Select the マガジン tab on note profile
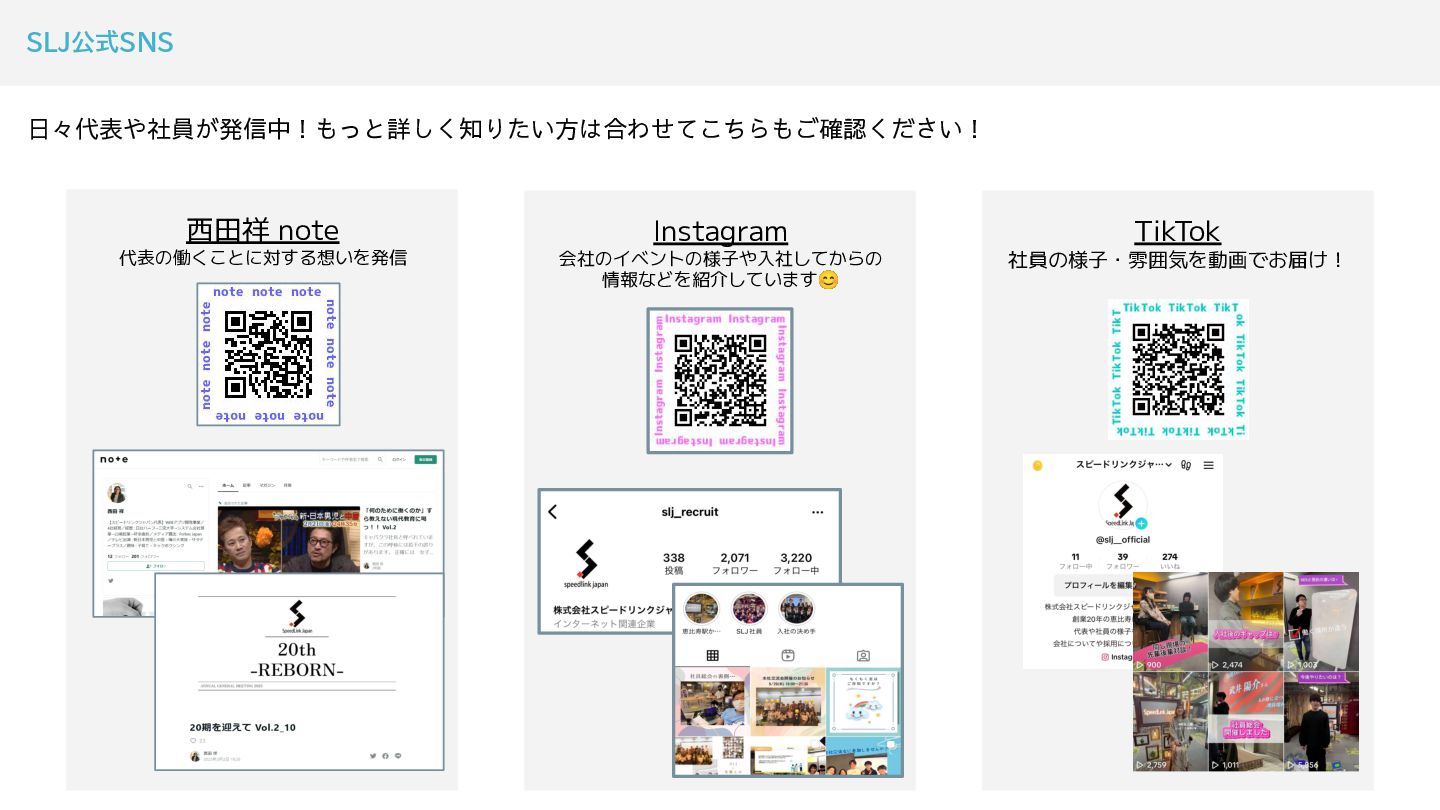 267,485
